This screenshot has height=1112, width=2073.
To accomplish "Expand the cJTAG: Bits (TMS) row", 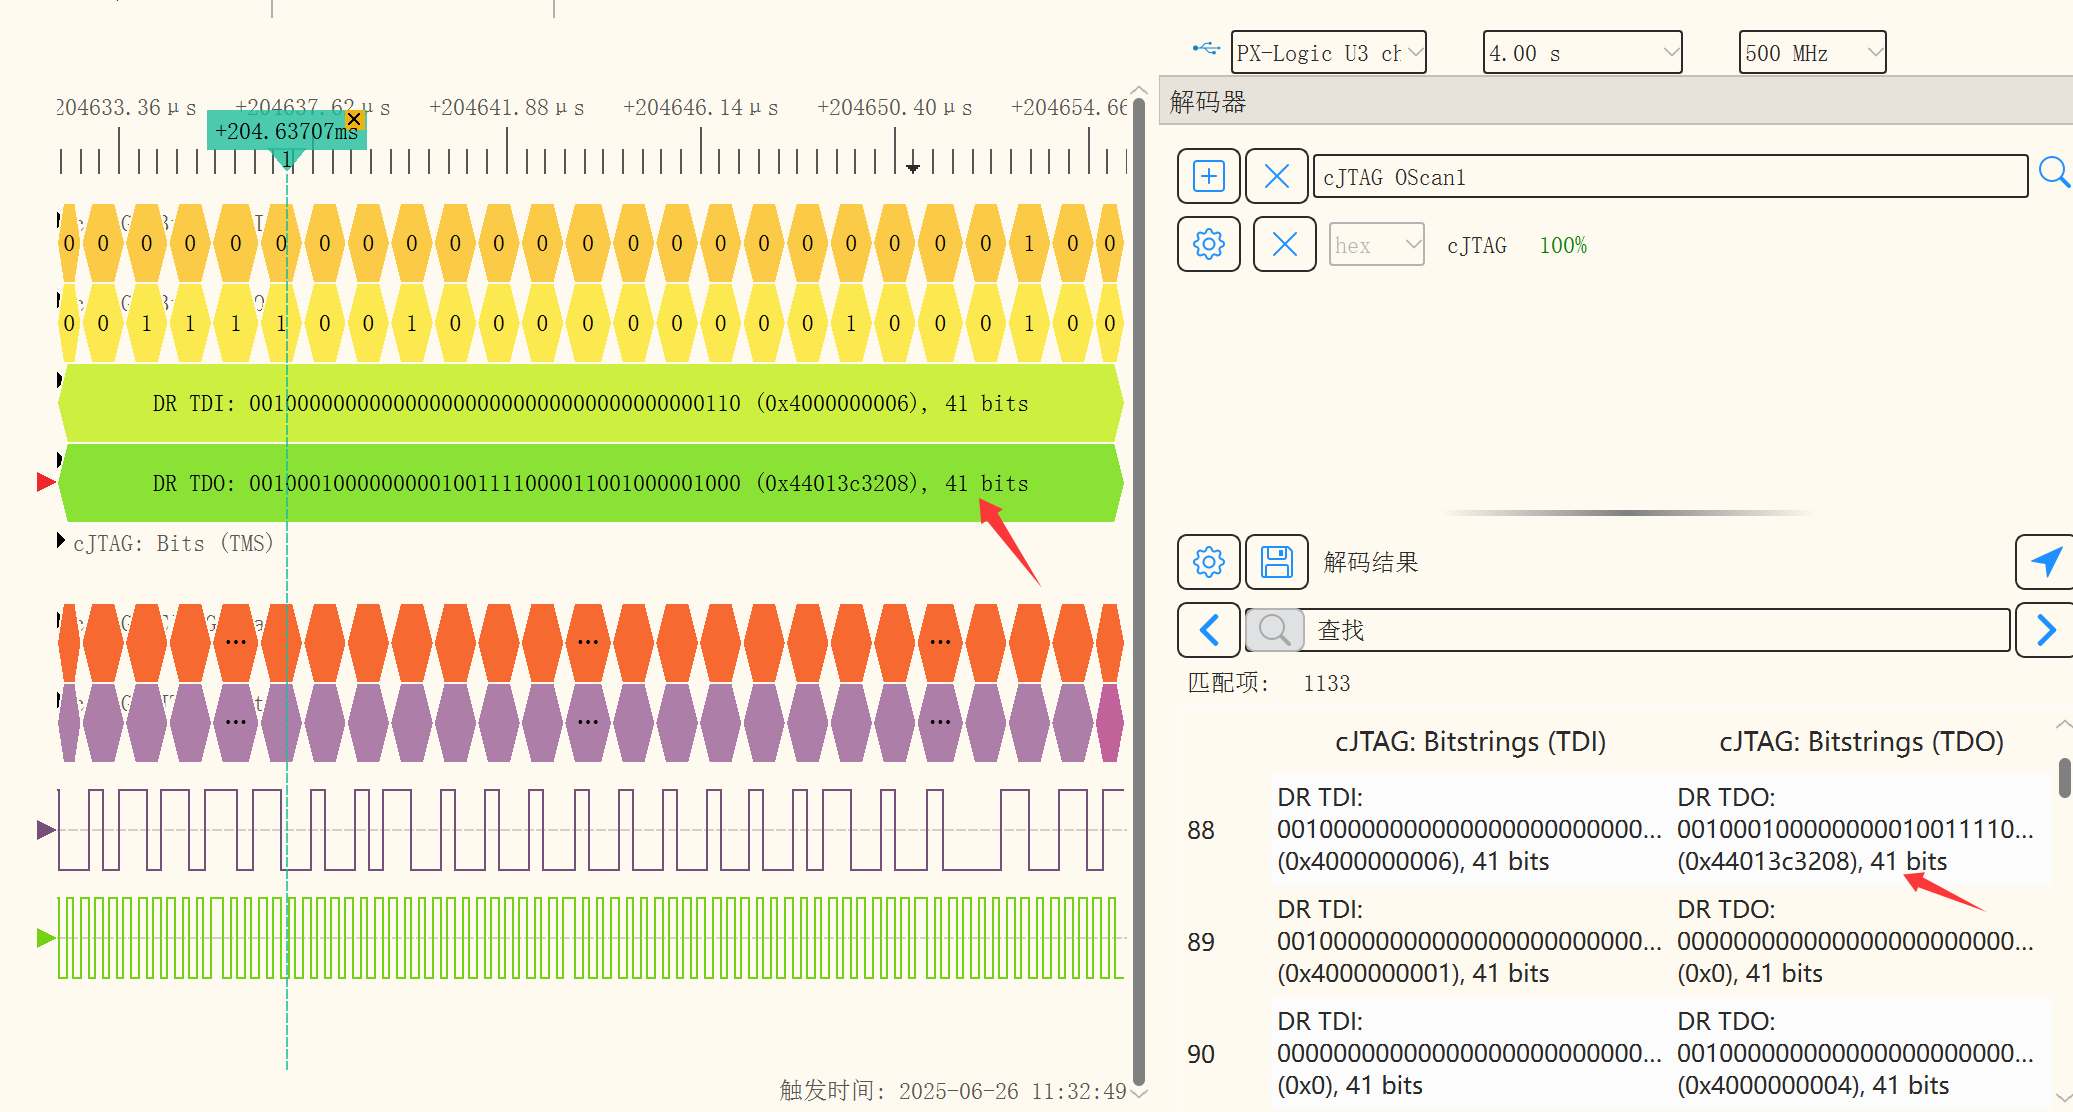I will point(61,541).
